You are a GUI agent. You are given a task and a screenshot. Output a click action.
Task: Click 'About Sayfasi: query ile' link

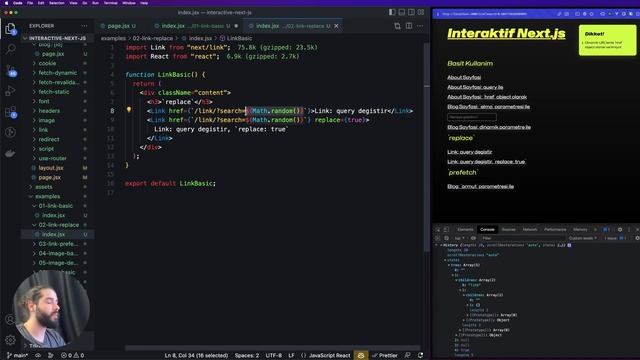tap(475, 87)
